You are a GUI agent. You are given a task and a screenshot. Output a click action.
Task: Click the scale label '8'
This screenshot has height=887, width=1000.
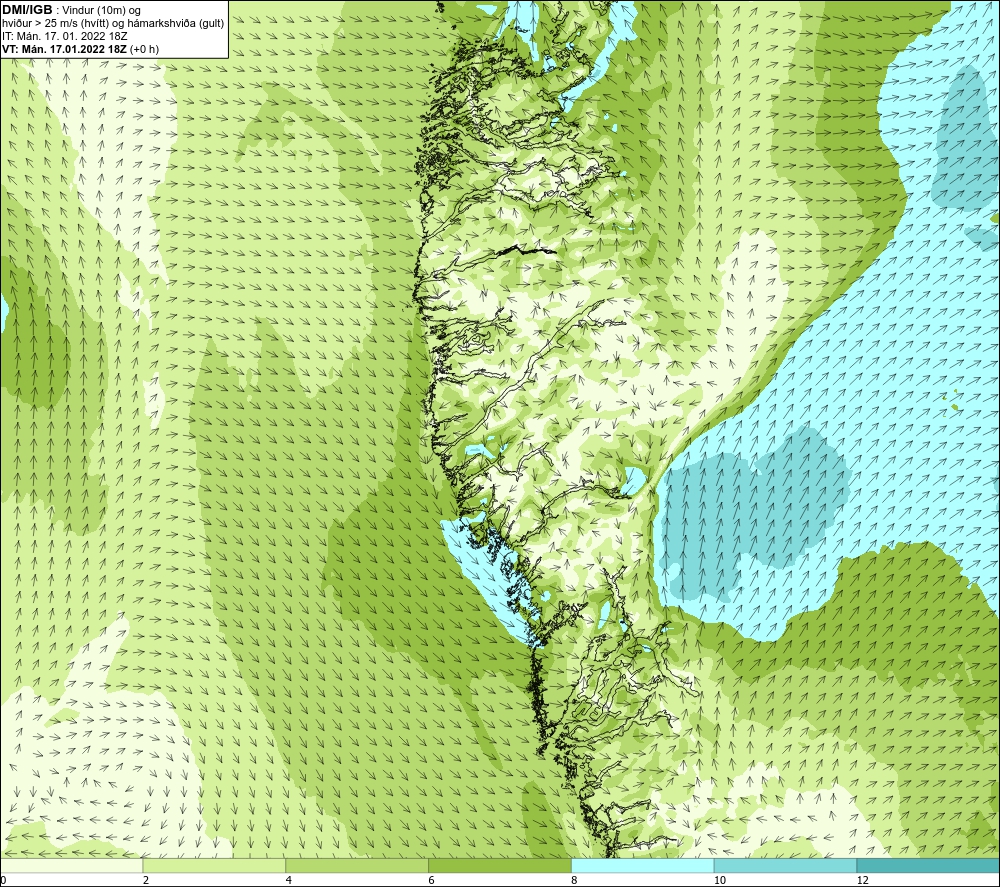click(575, 881)
